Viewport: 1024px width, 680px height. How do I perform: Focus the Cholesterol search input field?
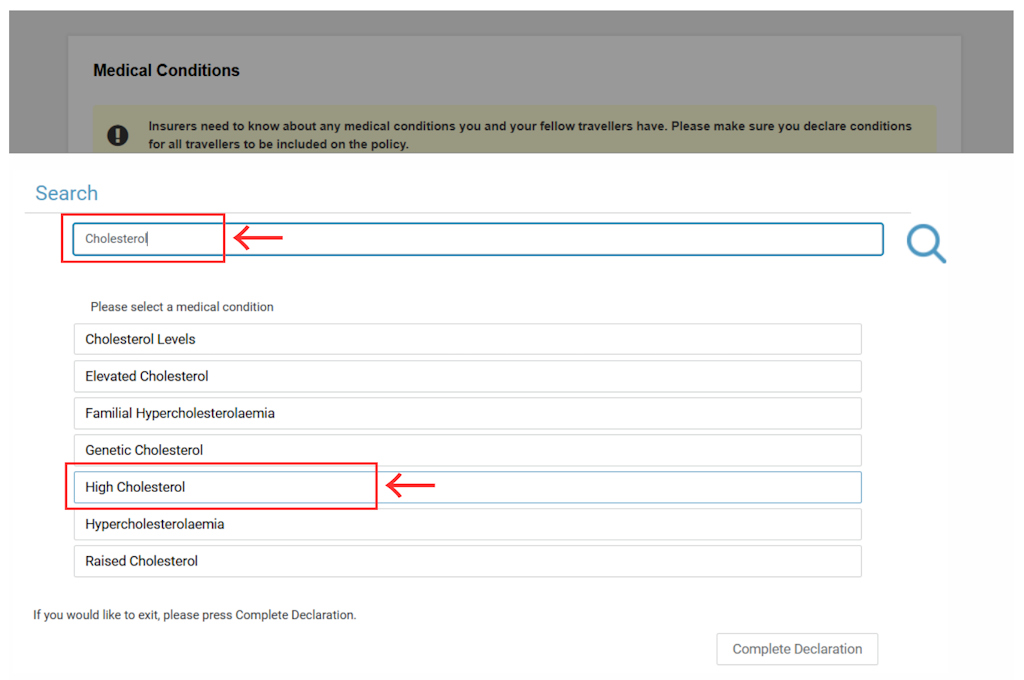(478, 239)
